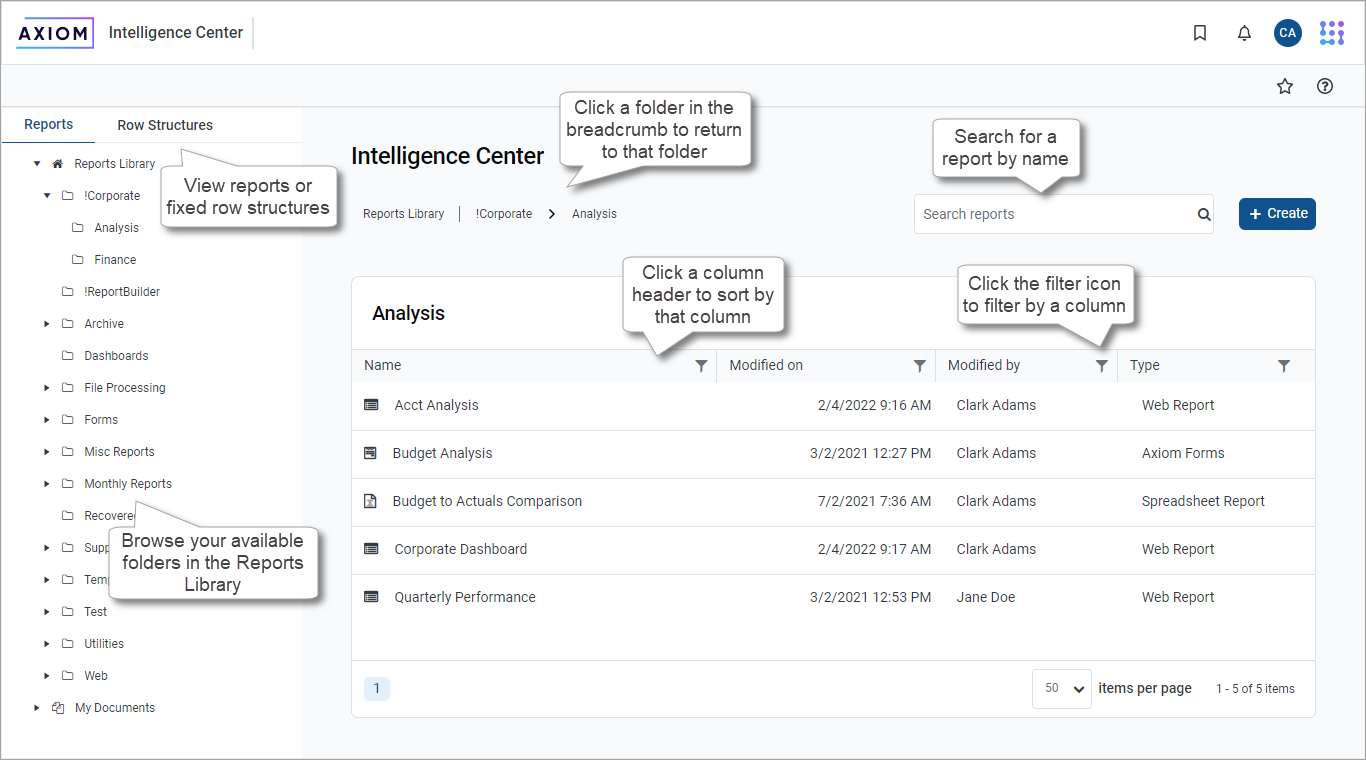
Task: Select the Finance folder in tree
Action: tap(115, 260)
